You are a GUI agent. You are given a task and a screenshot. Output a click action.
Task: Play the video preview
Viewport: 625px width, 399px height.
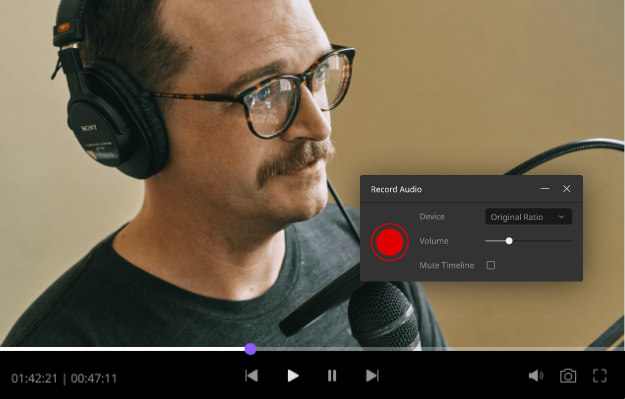tap(293, 375)
